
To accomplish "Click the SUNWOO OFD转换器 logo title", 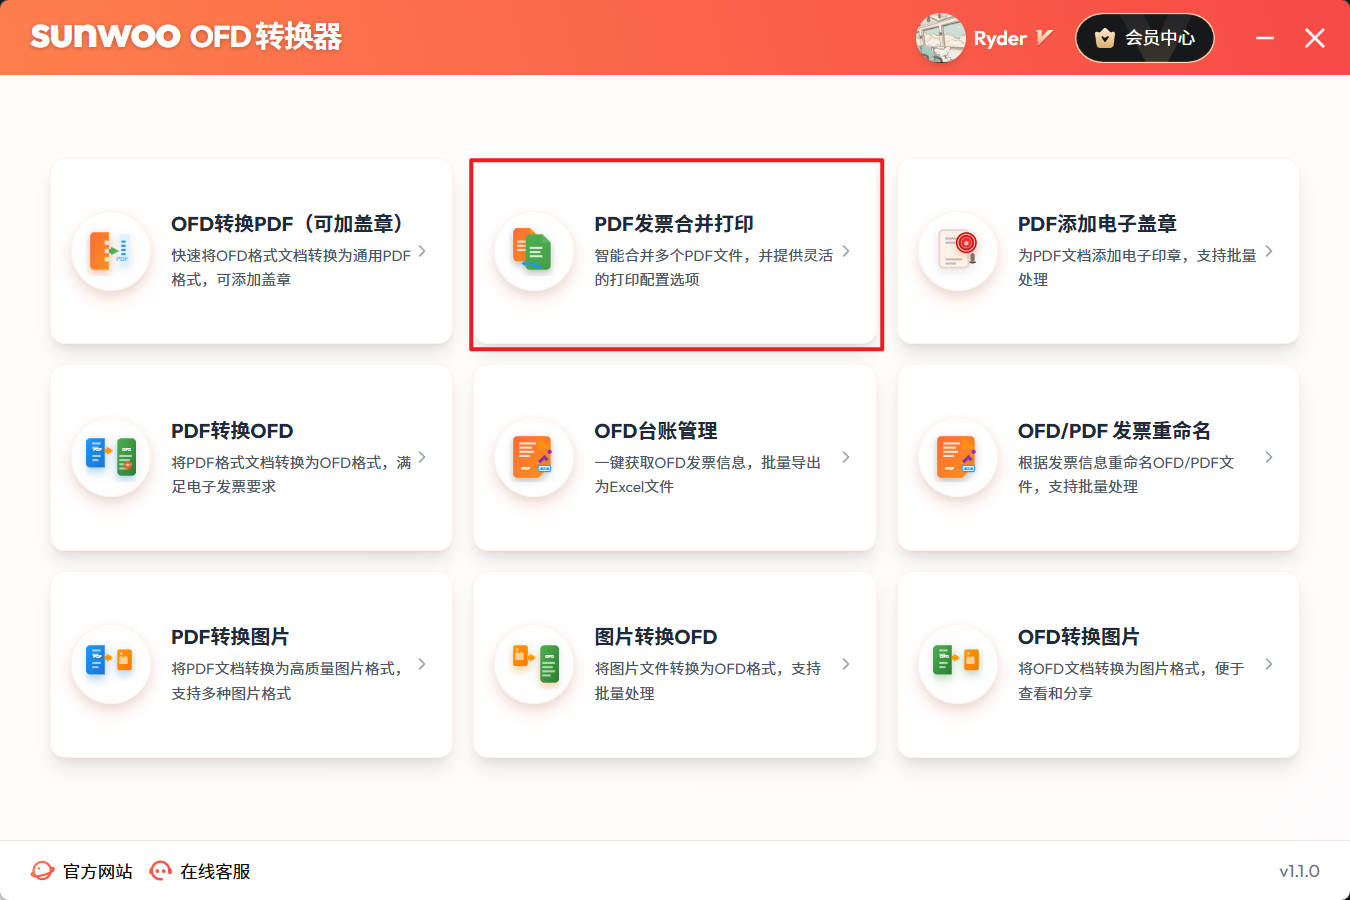I will tap(186, 37).
